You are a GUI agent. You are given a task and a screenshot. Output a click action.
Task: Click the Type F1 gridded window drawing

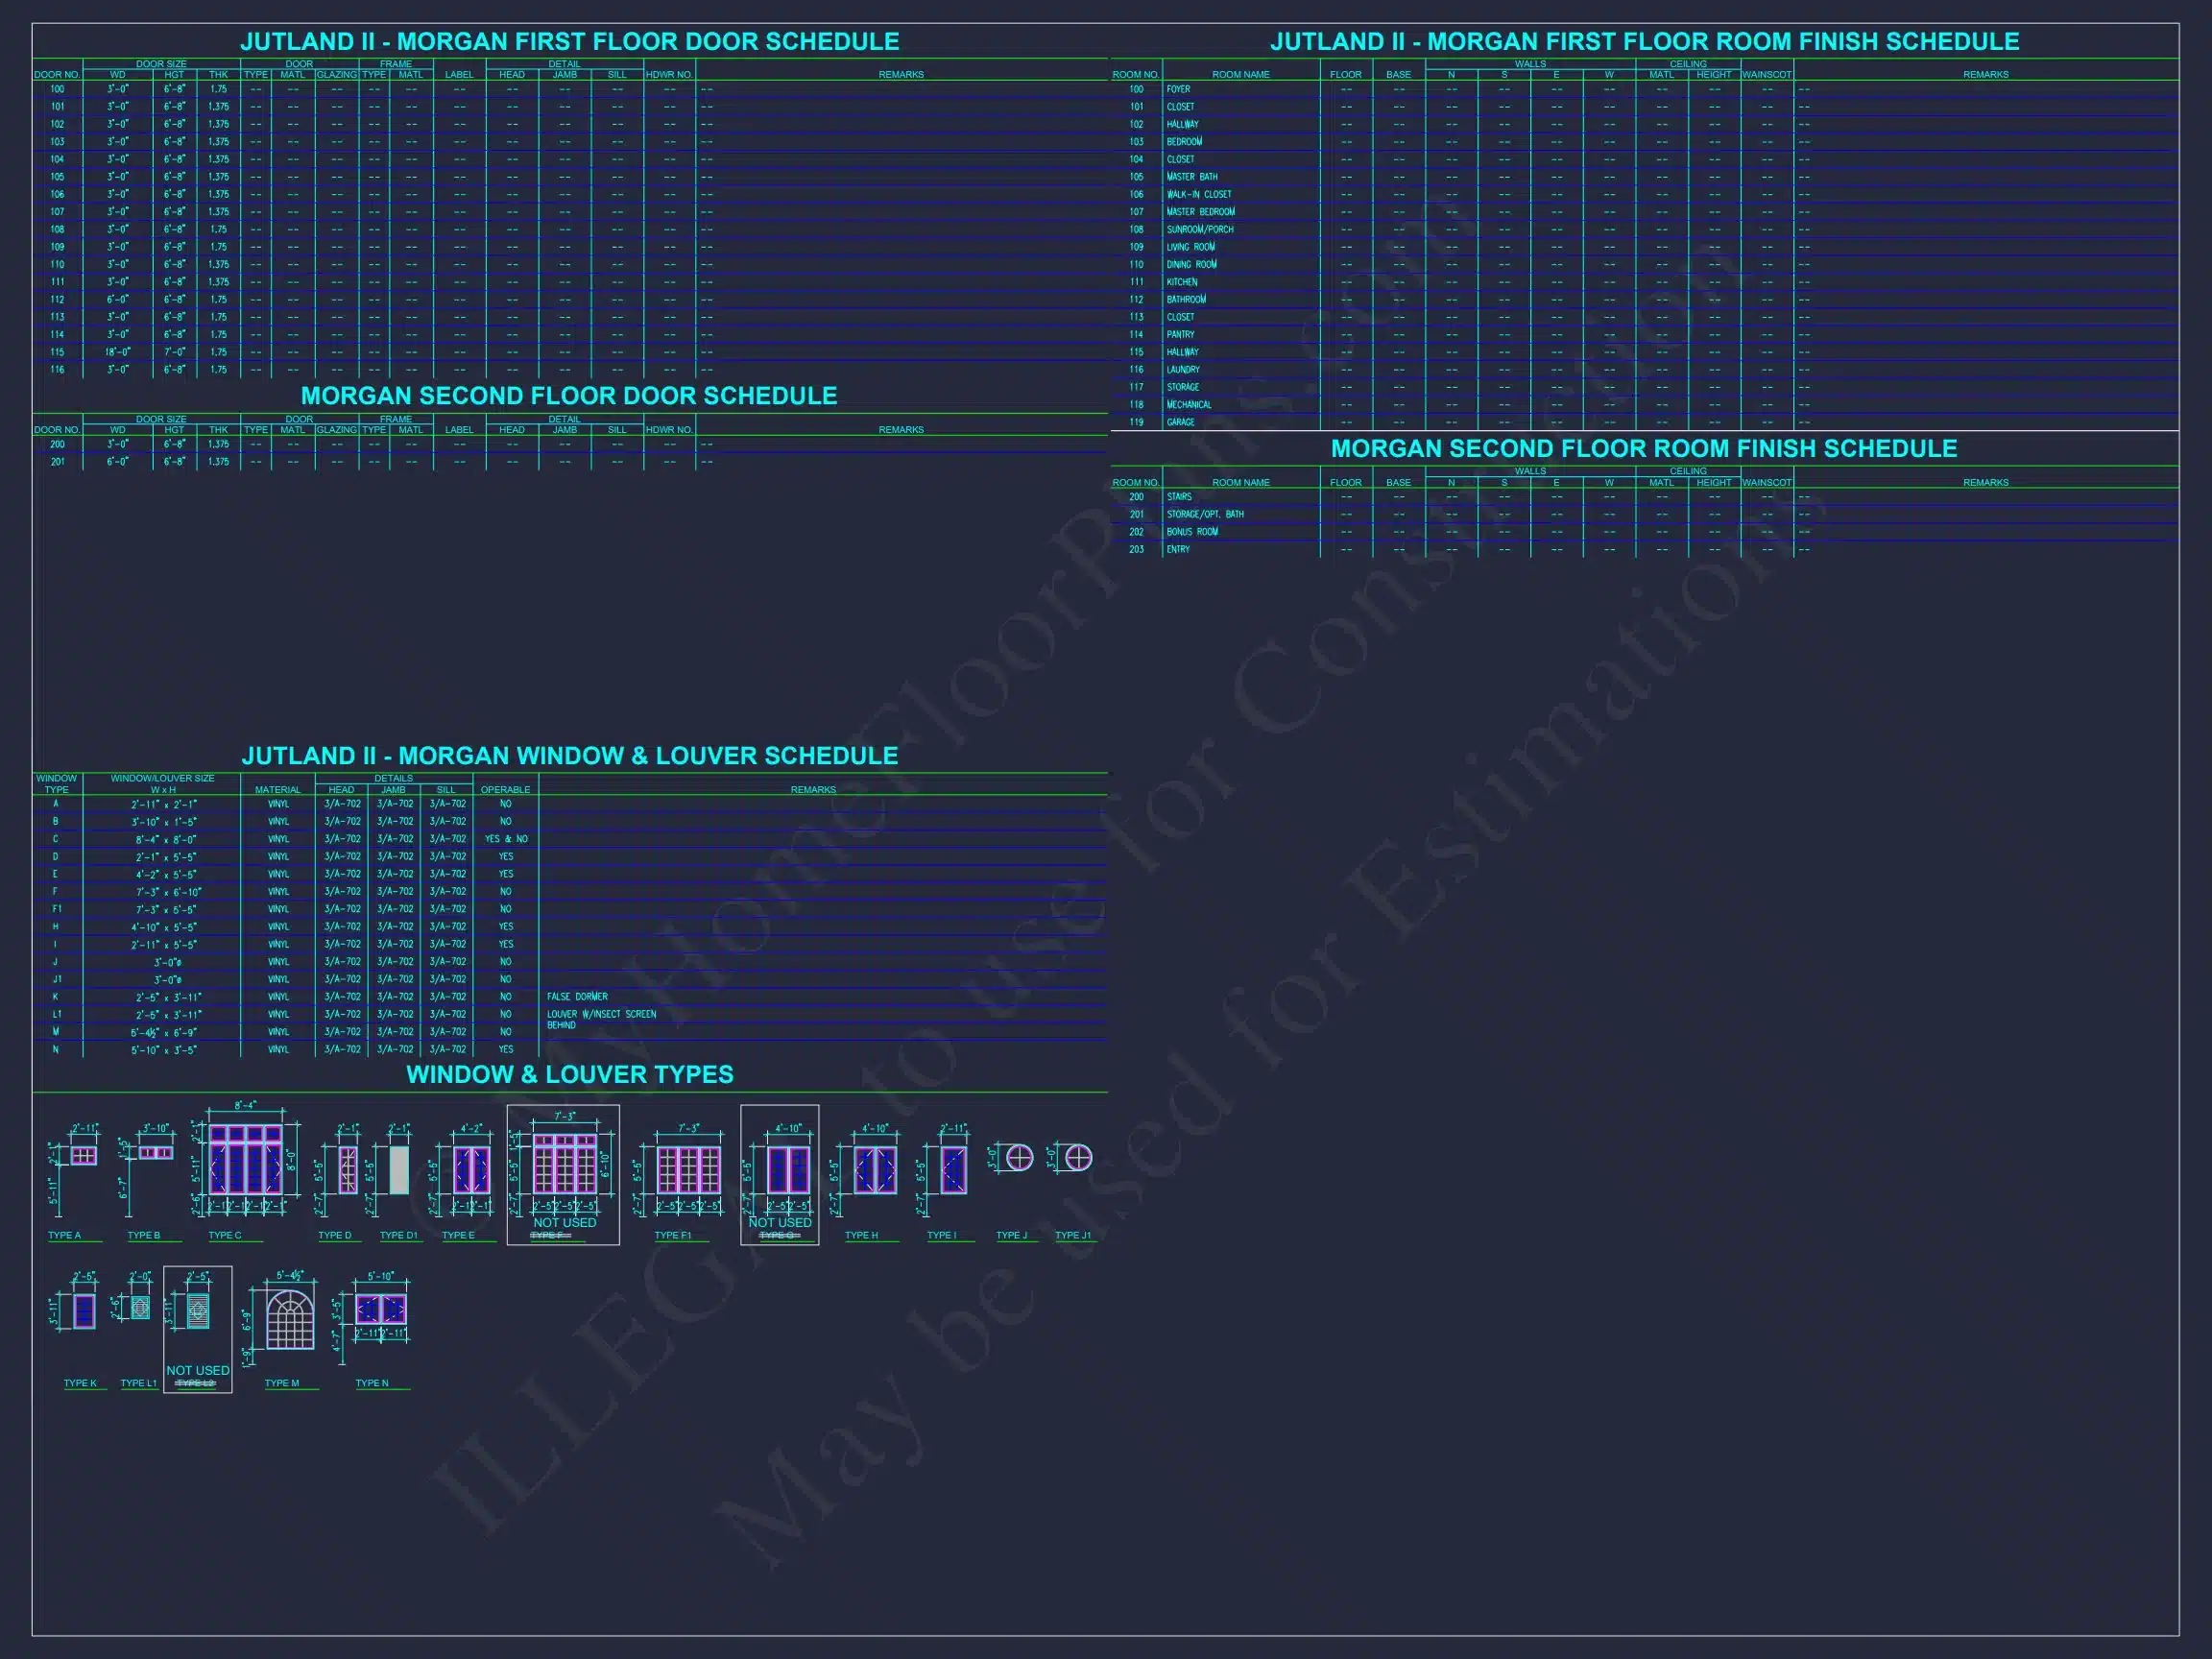tap(688, 1170)
